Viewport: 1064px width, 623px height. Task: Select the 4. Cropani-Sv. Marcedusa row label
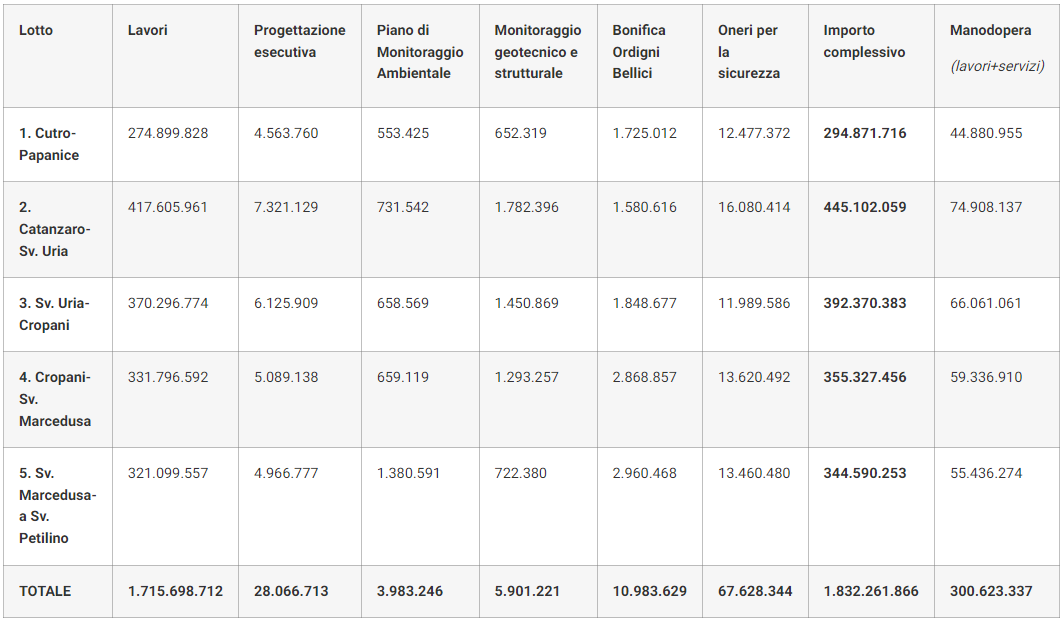click(x=55, y=399)
